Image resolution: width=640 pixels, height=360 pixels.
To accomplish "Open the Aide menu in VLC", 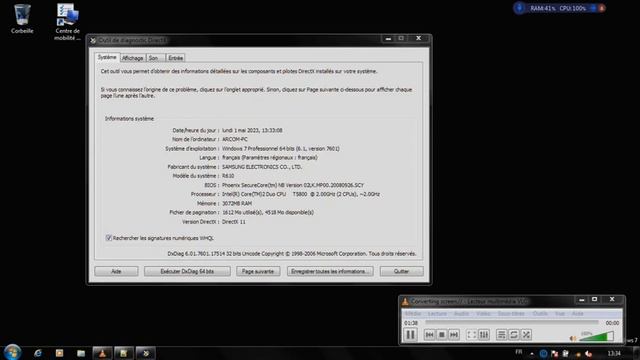I will click(578, 313).
